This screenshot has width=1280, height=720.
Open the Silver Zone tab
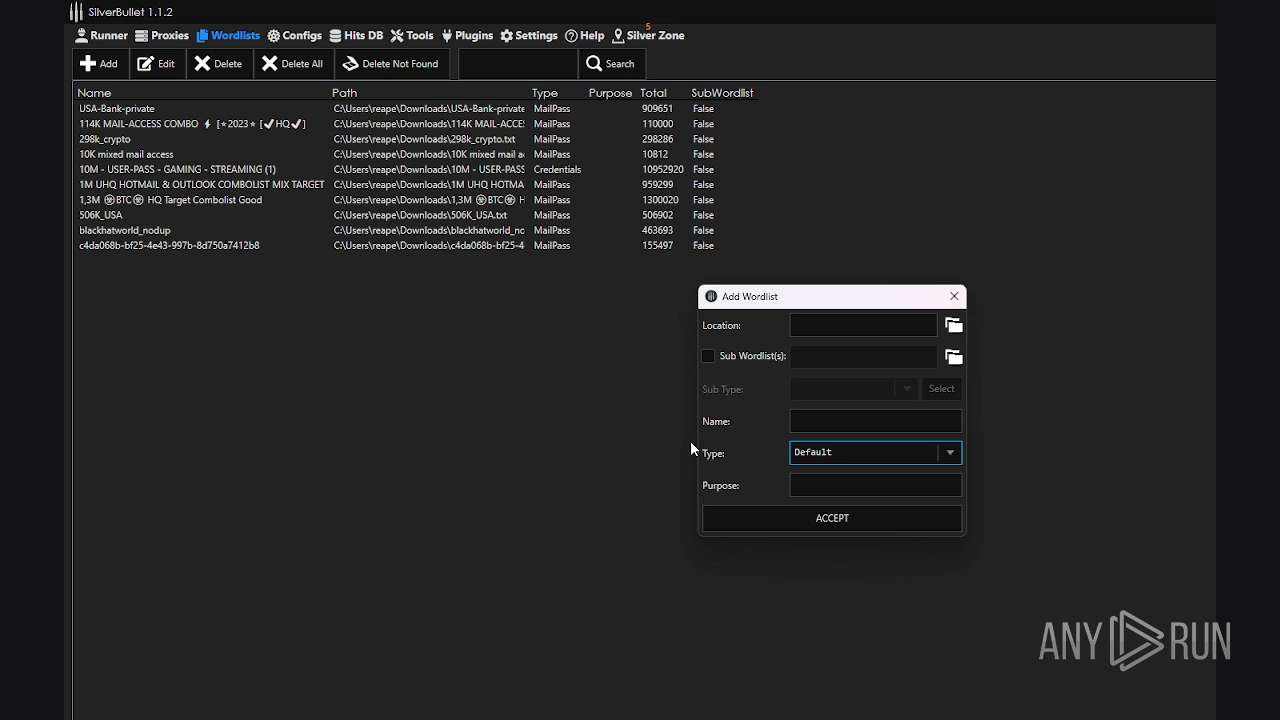tap(648, 35)
